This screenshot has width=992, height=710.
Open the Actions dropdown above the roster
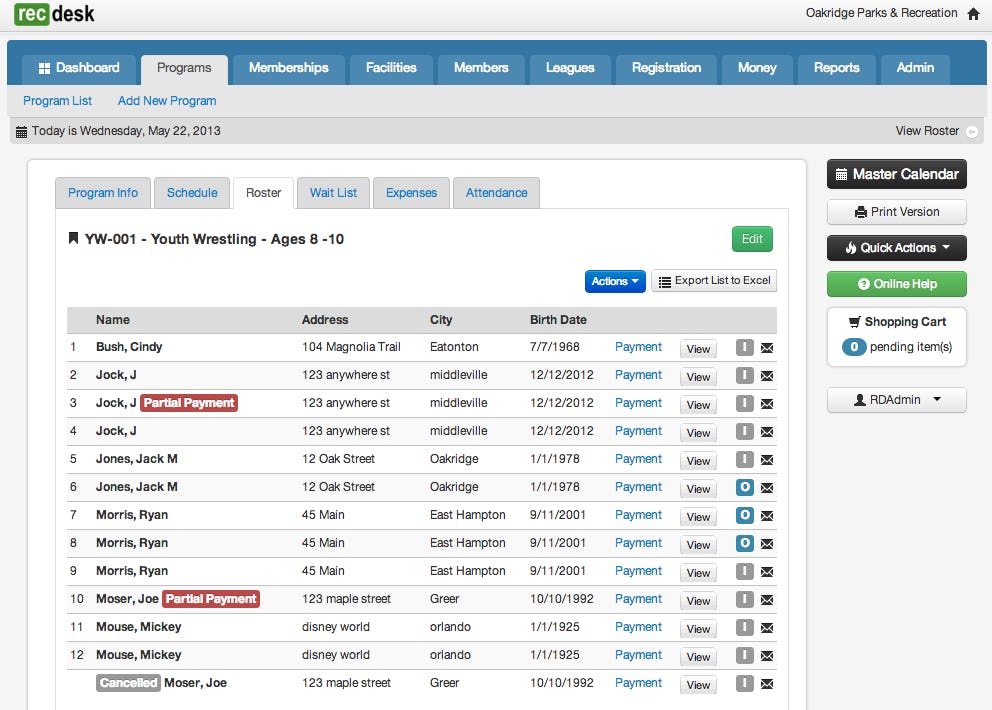(615, 281)
